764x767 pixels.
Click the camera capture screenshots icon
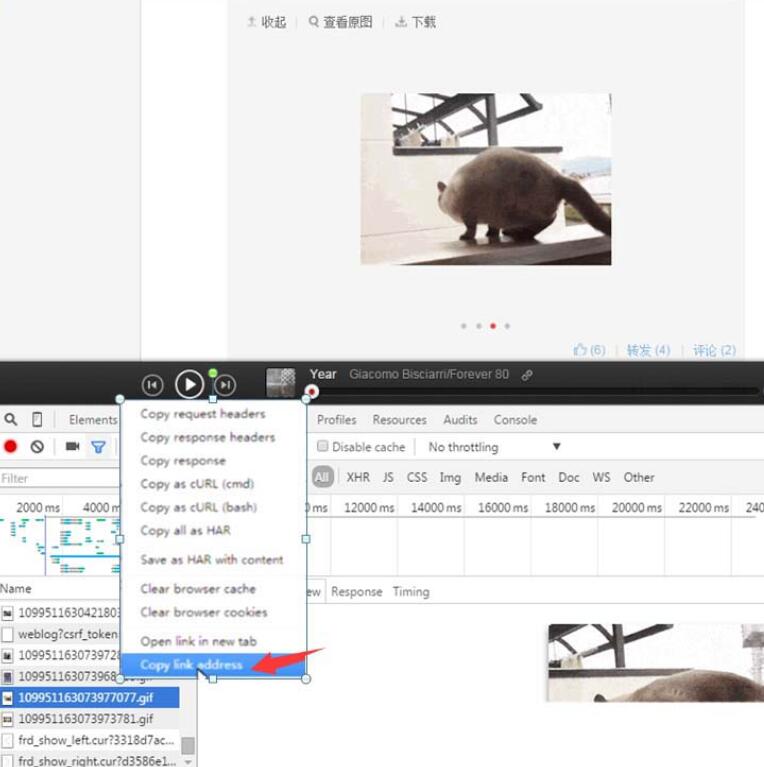pos(72,447)
